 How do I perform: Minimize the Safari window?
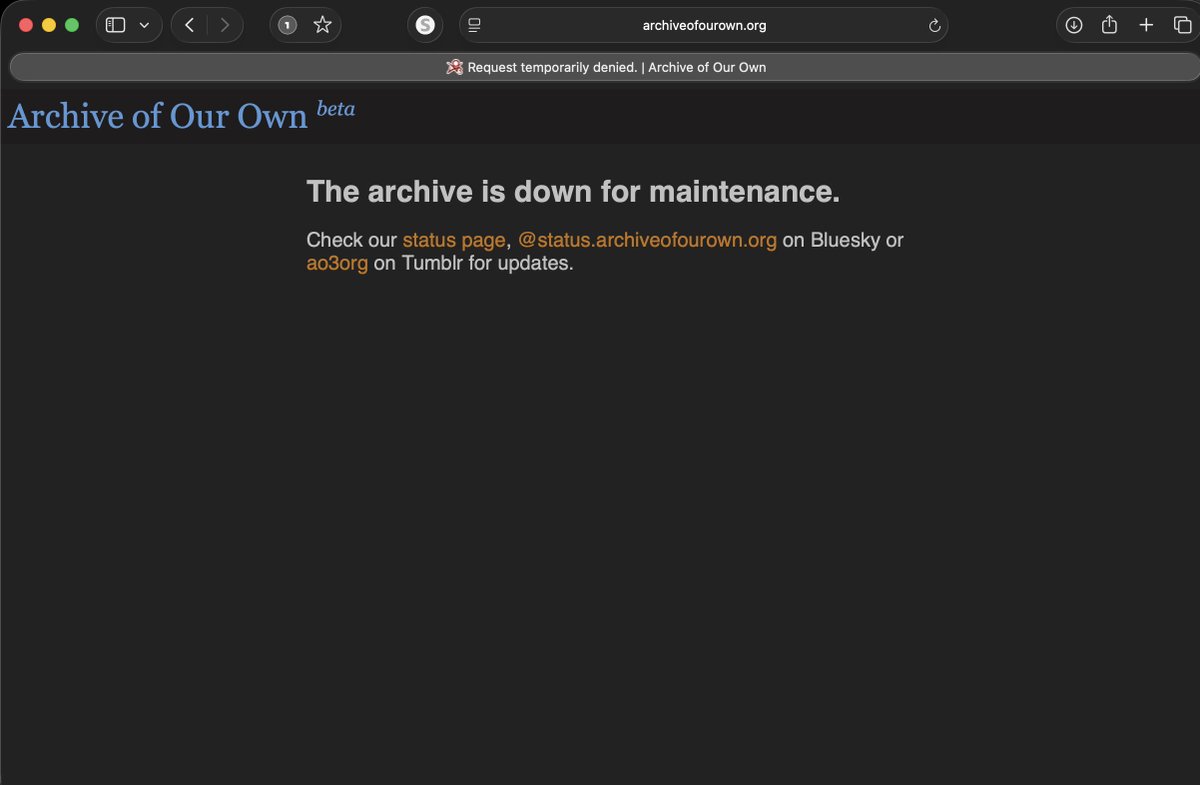click(x=49, y=25)
